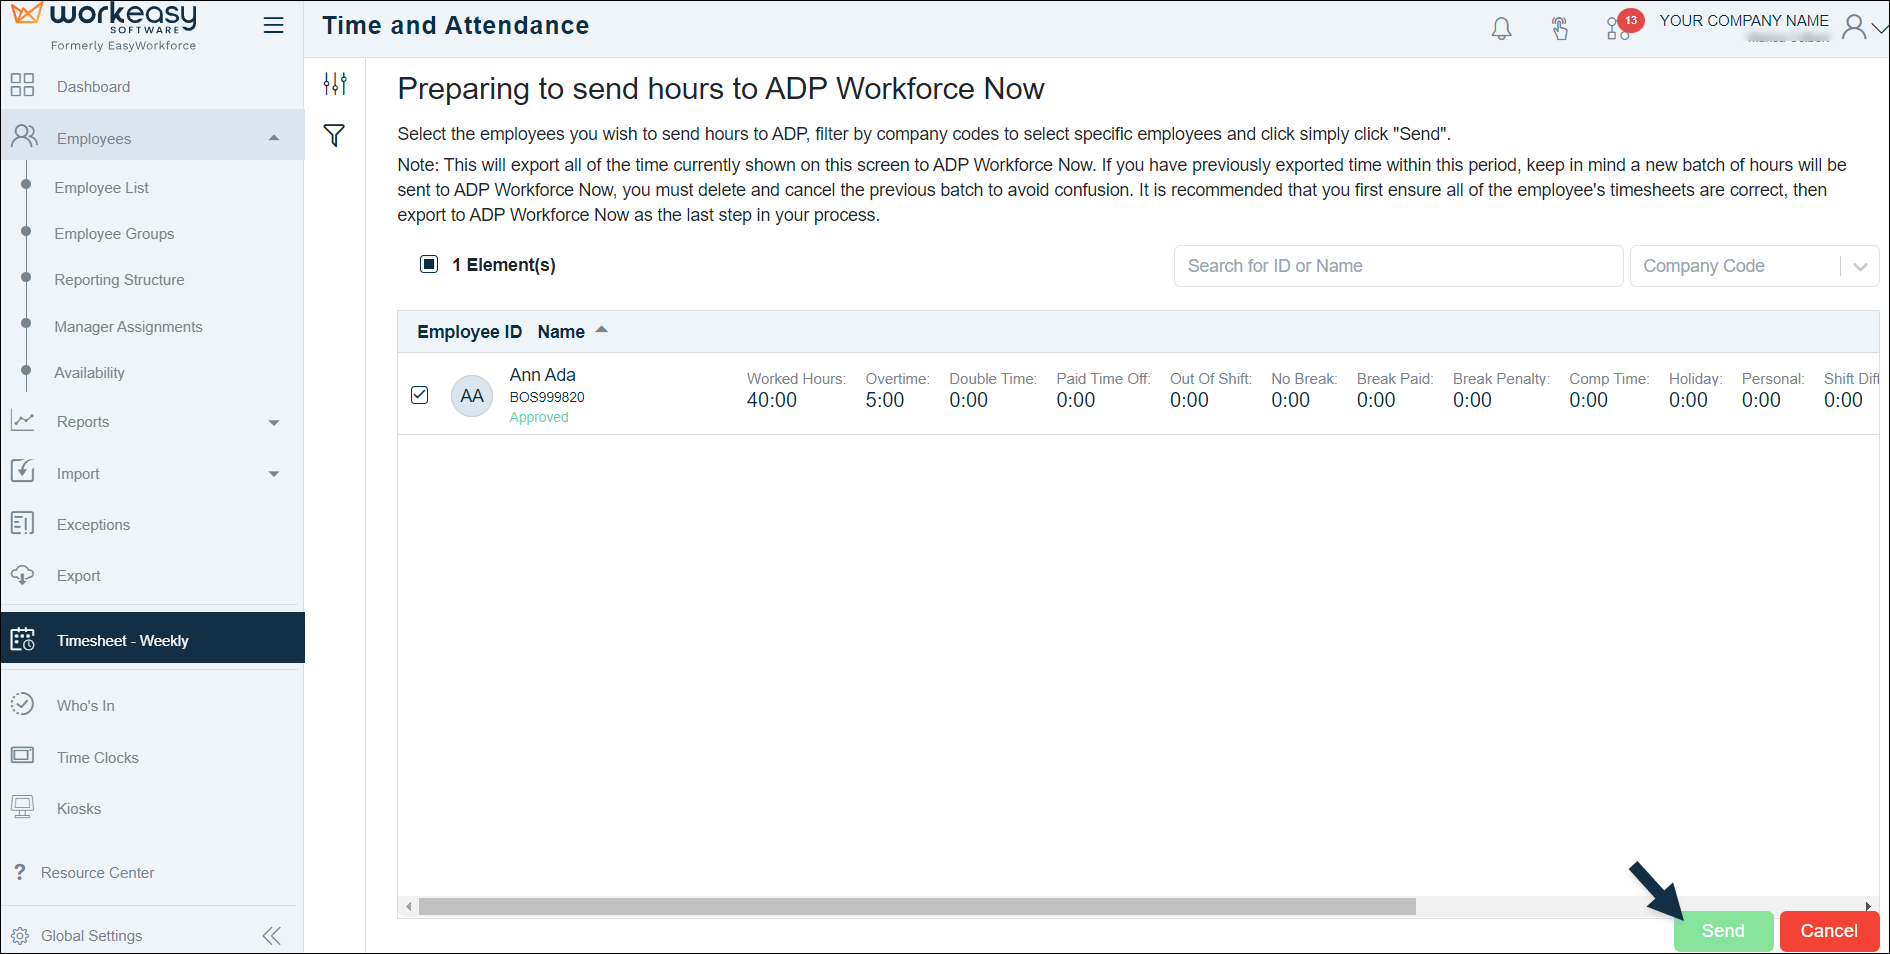Screen dimensions: 1890x954
Task: Open Global Settings label
Action: tap(91, 936)
